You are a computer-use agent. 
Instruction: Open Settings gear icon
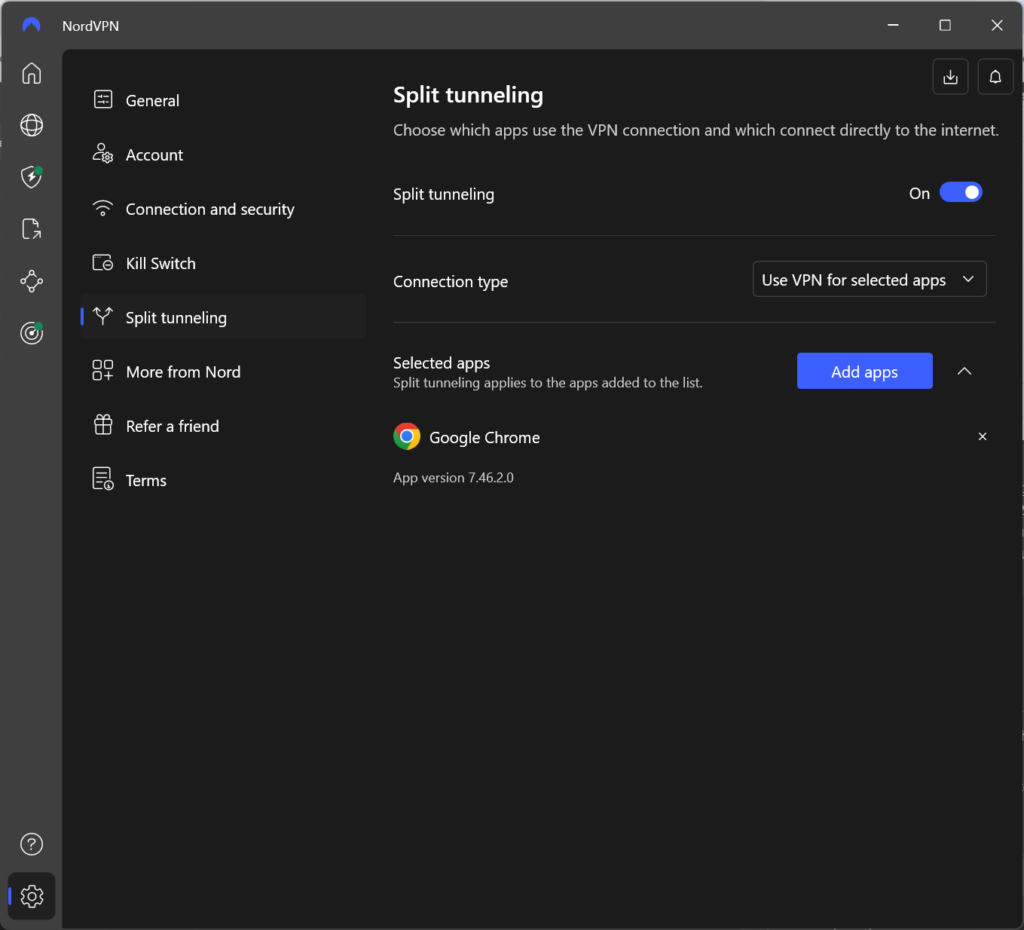pyautogui.click(x=31, y=896)
